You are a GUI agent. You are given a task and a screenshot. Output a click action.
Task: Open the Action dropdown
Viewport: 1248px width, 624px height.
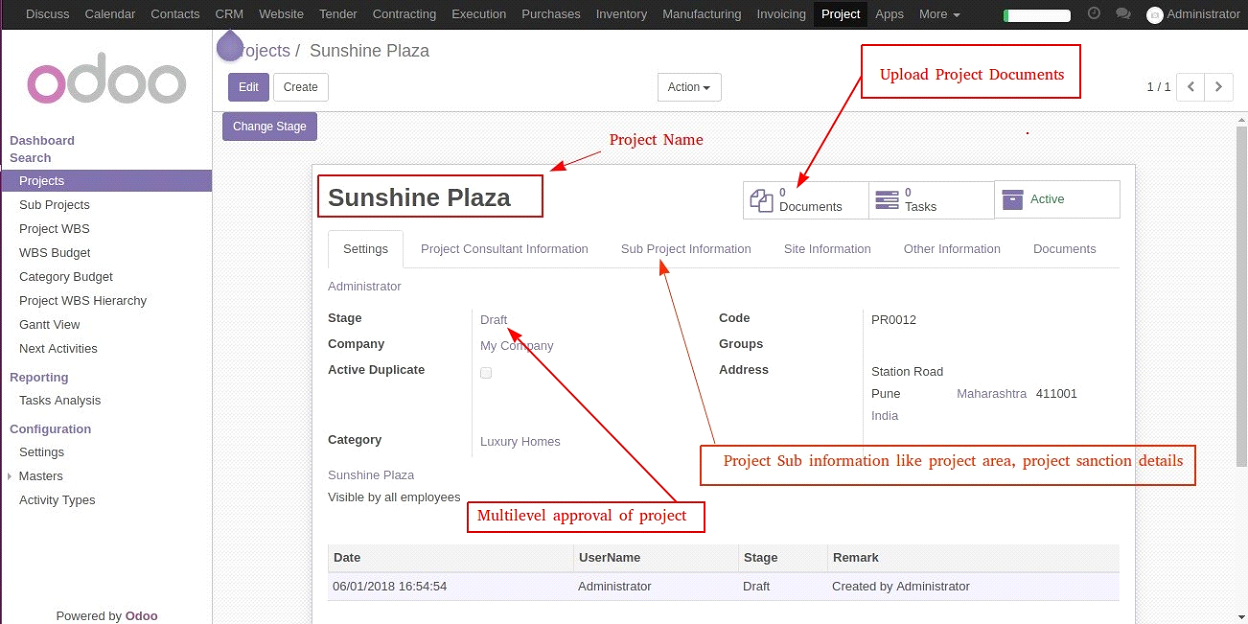pos(689,87)
